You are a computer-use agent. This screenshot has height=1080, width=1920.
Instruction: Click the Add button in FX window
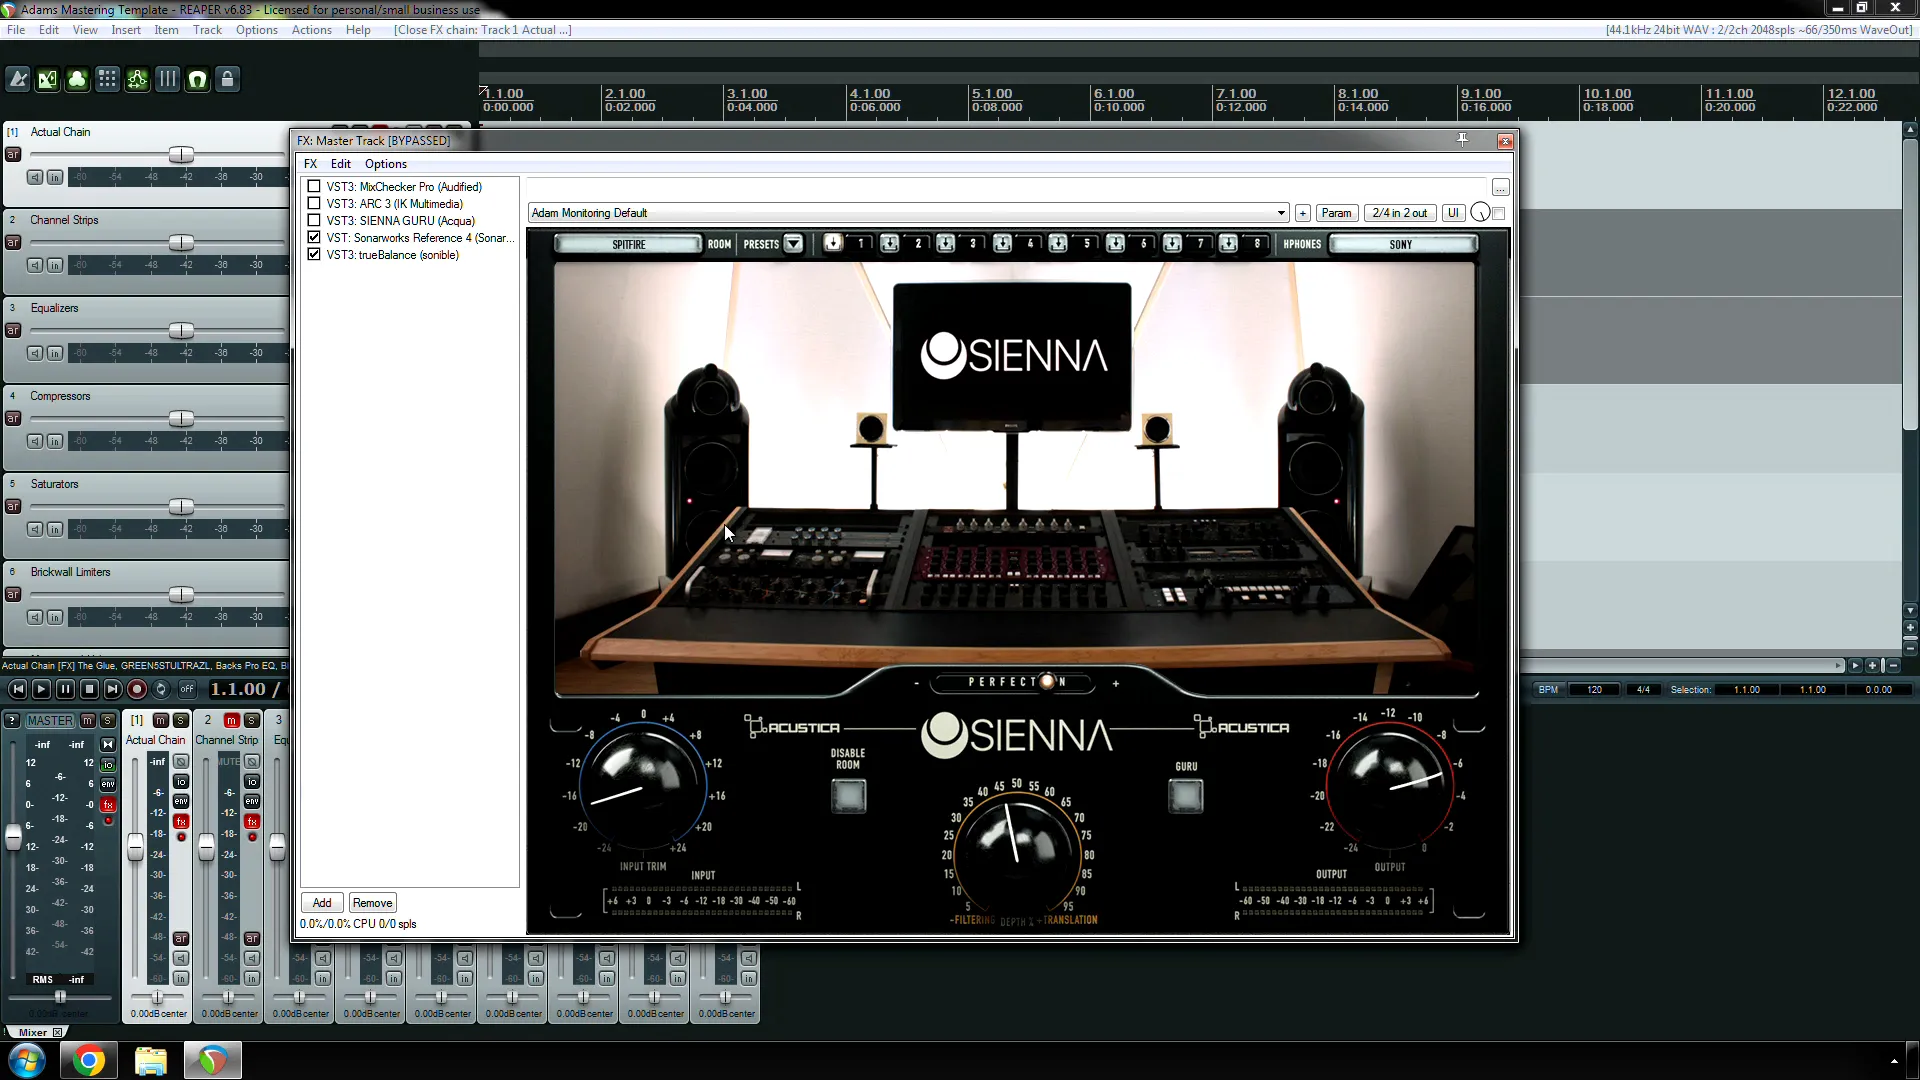[x=322, y=903]
